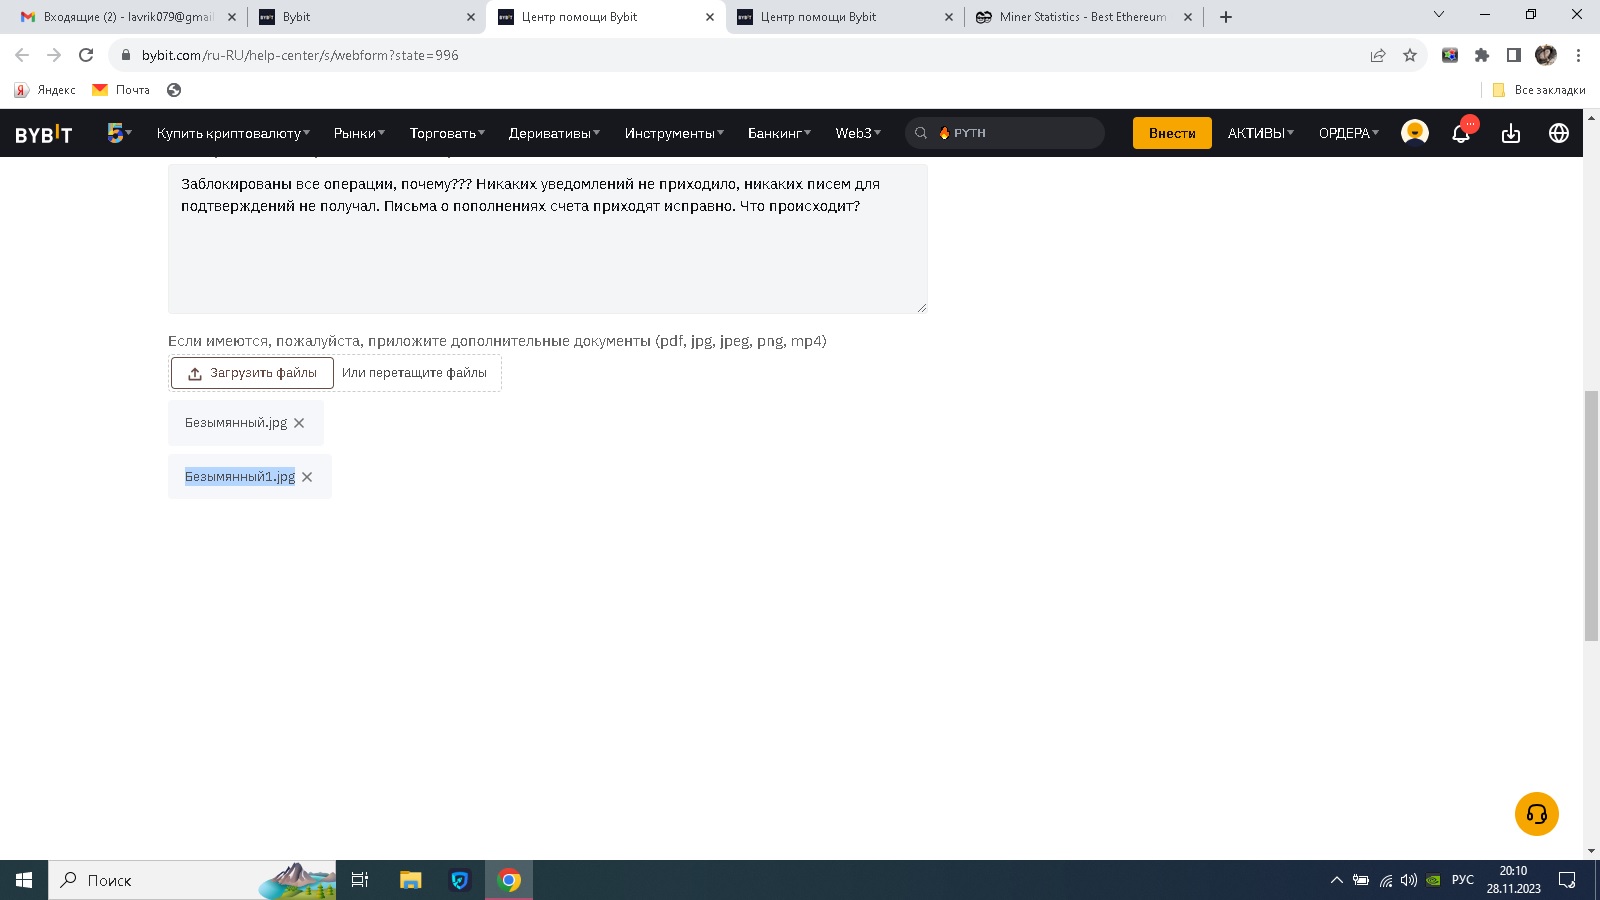Image resolution: width=1600 pixels, height=900 pixels.
Task: Toggle the Chrome side panel icon
Action: point(1514,55)
